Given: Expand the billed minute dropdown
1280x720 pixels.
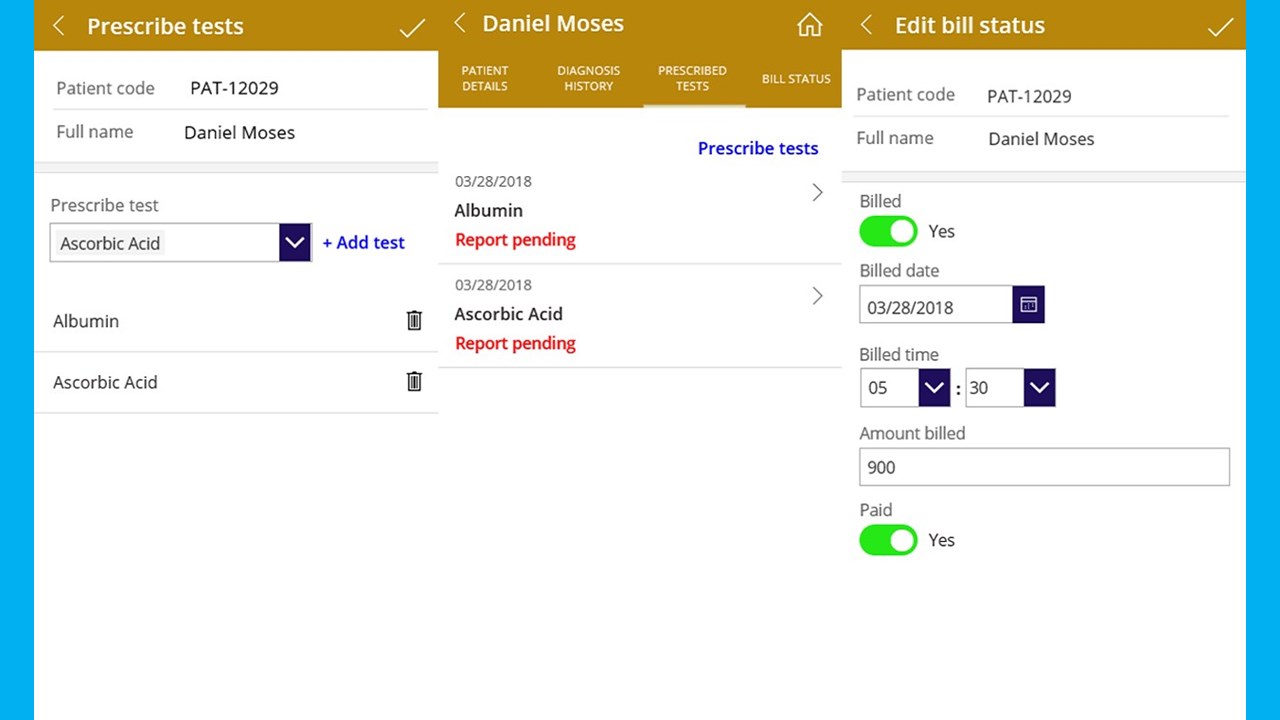Looking at the screenshot, I should point(1039,388).
